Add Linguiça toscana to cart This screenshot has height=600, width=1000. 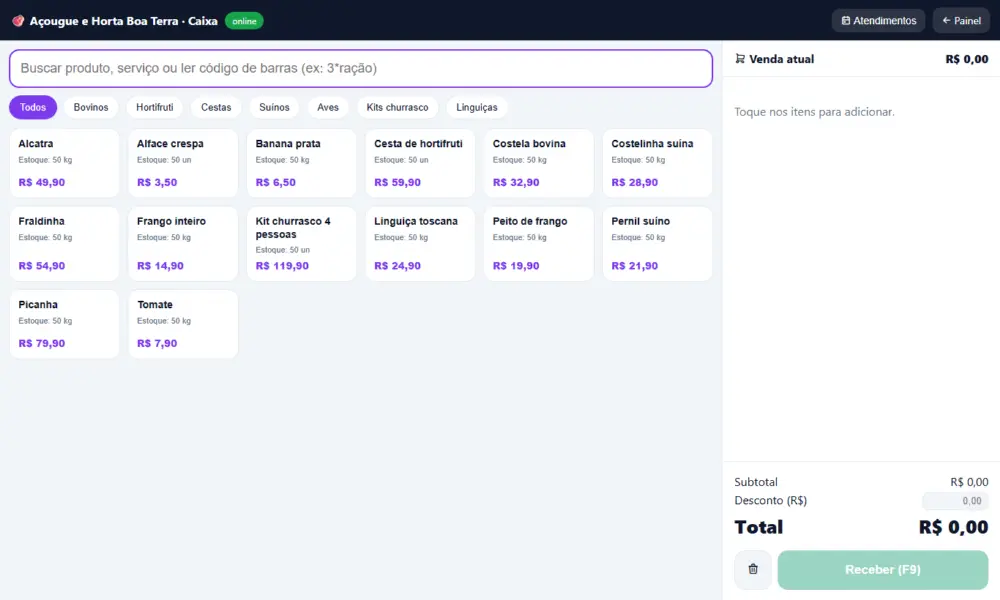[420, 244]
